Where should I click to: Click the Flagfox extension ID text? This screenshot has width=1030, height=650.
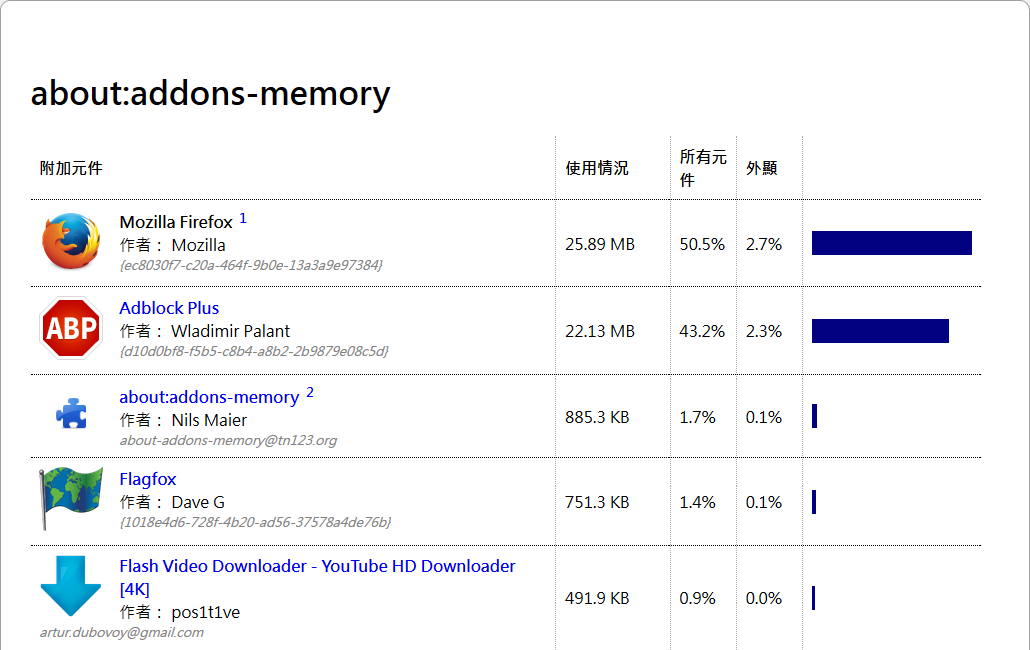point(255,522)
